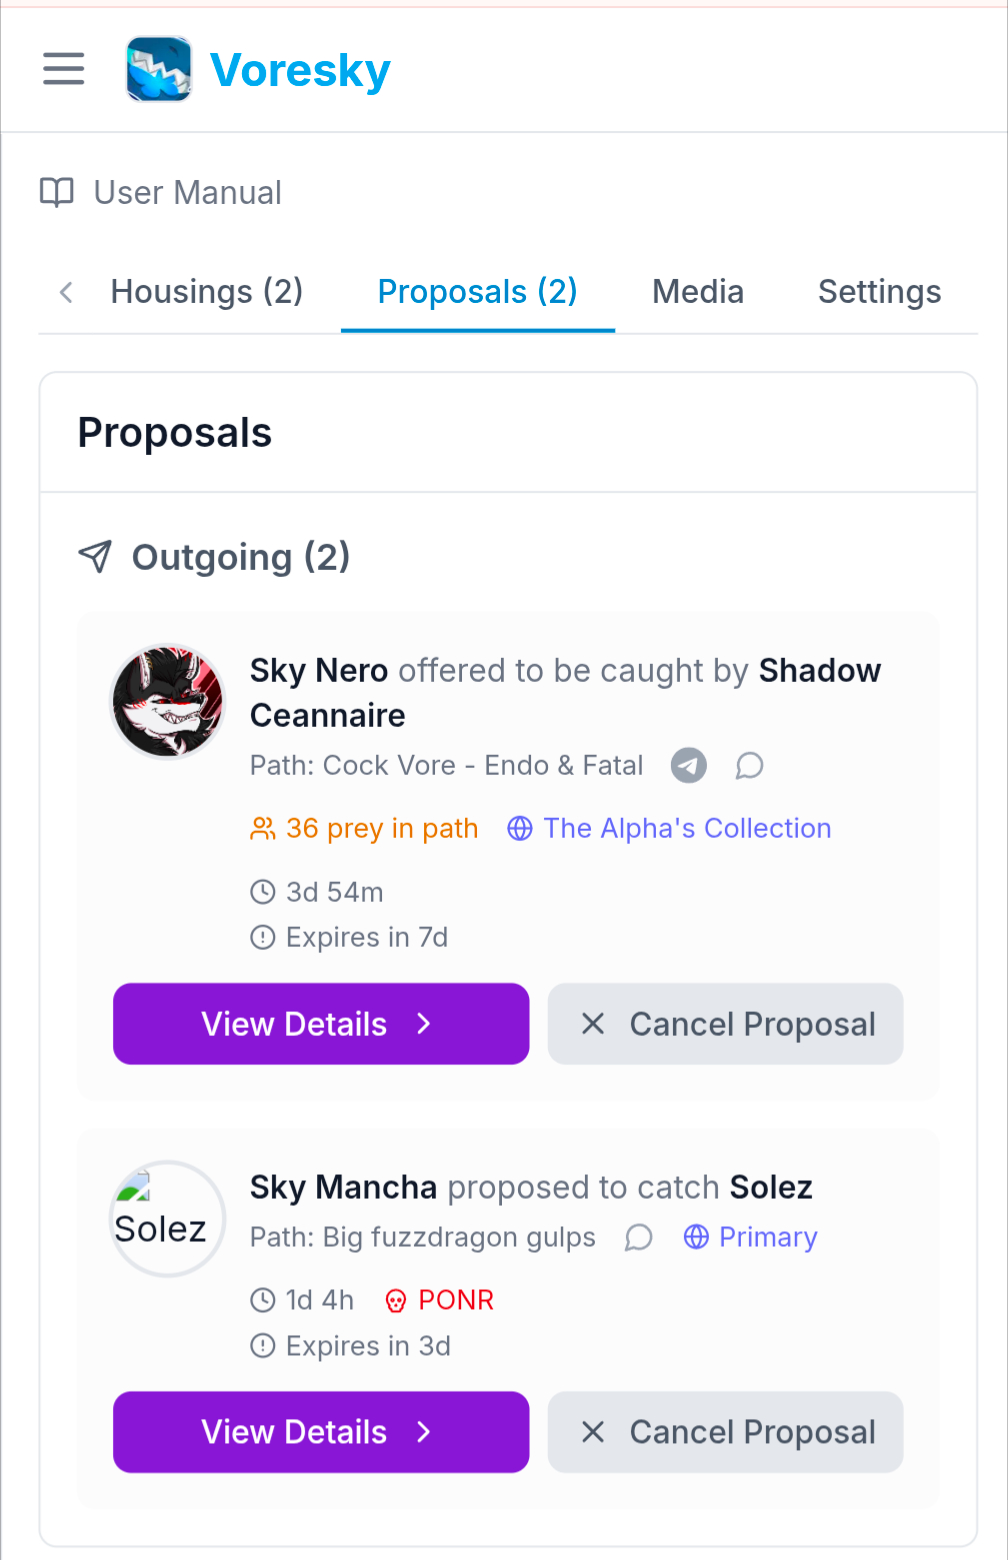Click the chat bubble icon beside Big fuzzdragon gulps
Viewport: 1008px width, 1560px height.
pos(638,1238)
